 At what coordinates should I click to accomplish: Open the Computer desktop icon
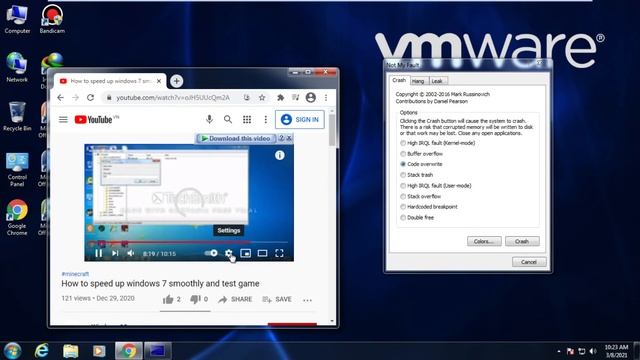17,20
